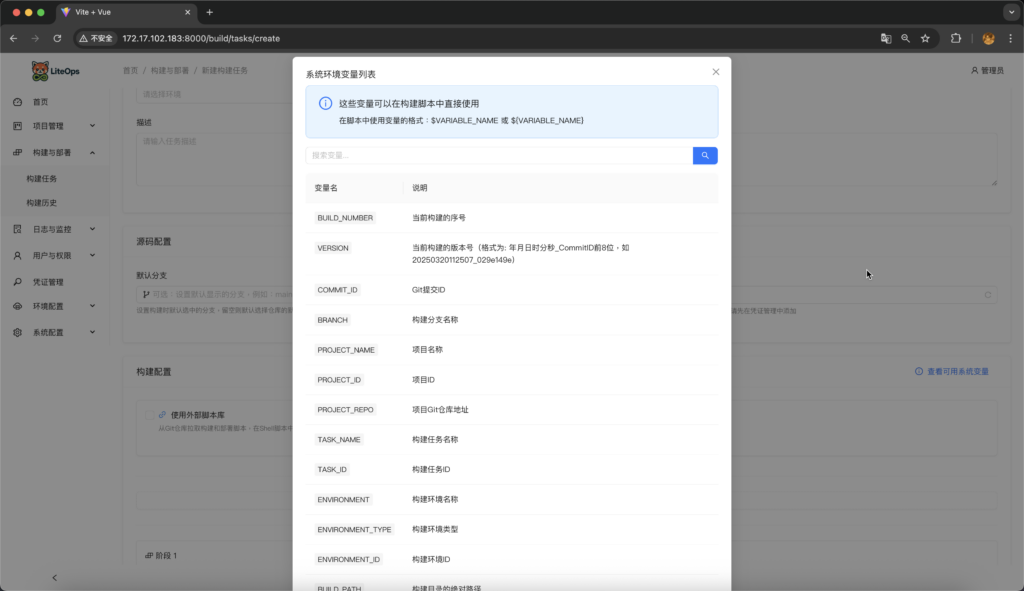Click the Chrome profile avatar icon
Screen dimensions: 1024x591
(x=988, y=38)
